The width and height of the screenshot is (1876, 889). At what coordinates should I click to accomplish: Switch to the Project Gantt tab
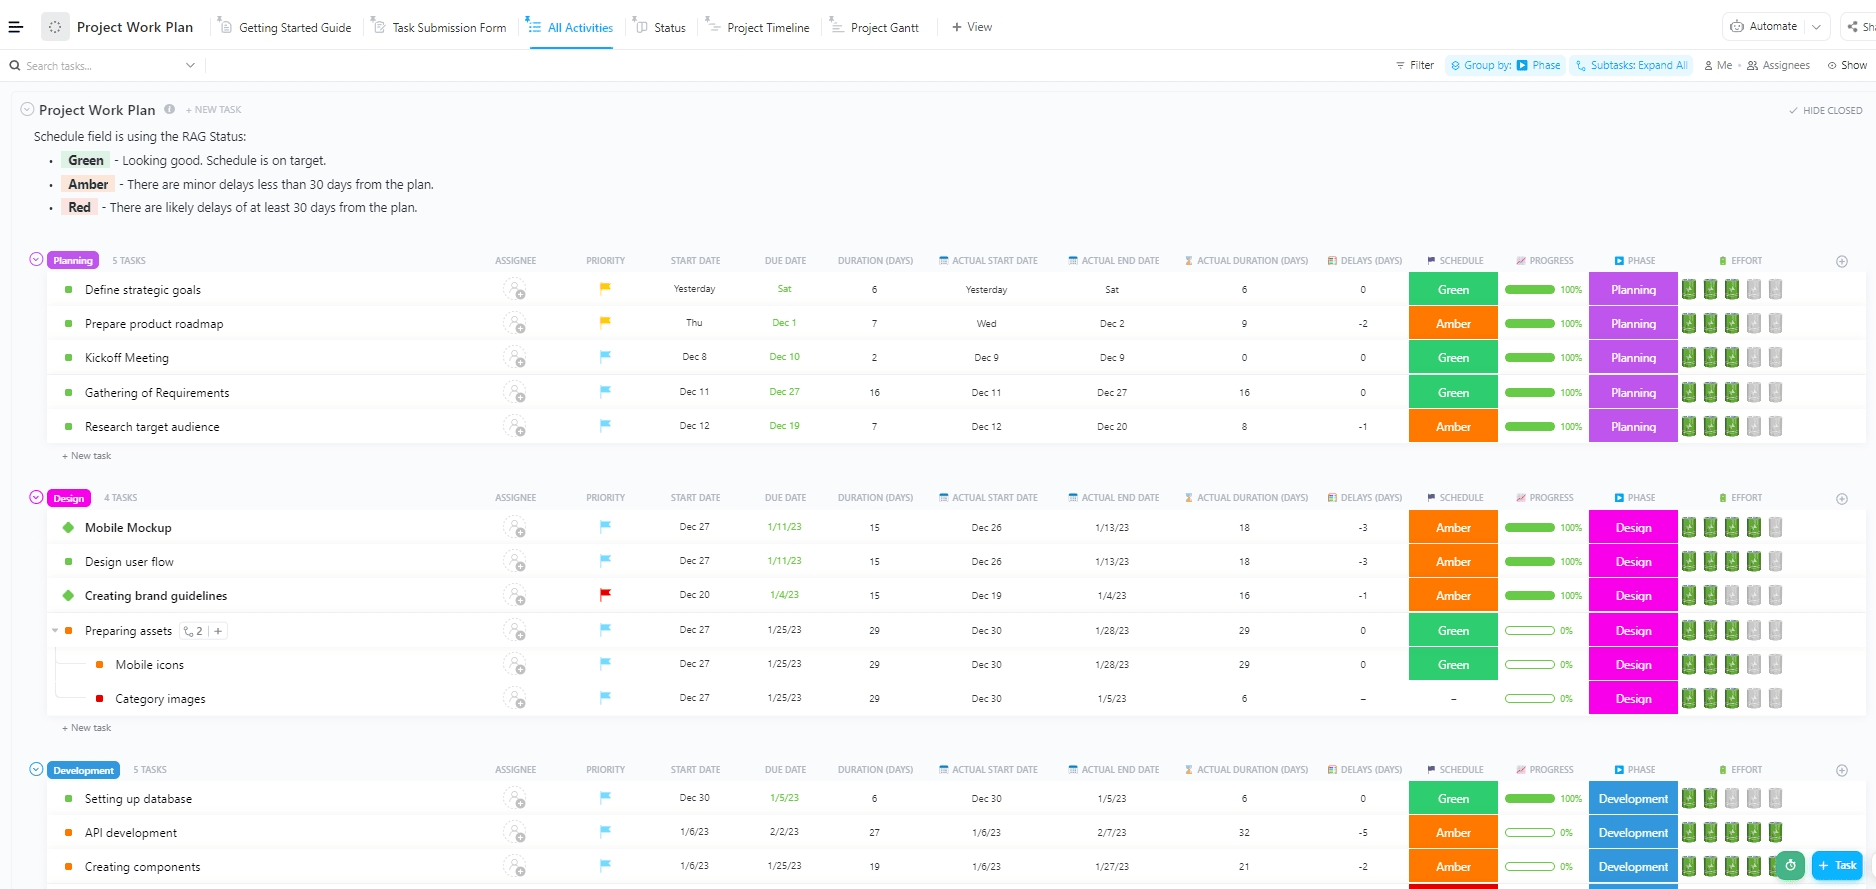point(883,28)
